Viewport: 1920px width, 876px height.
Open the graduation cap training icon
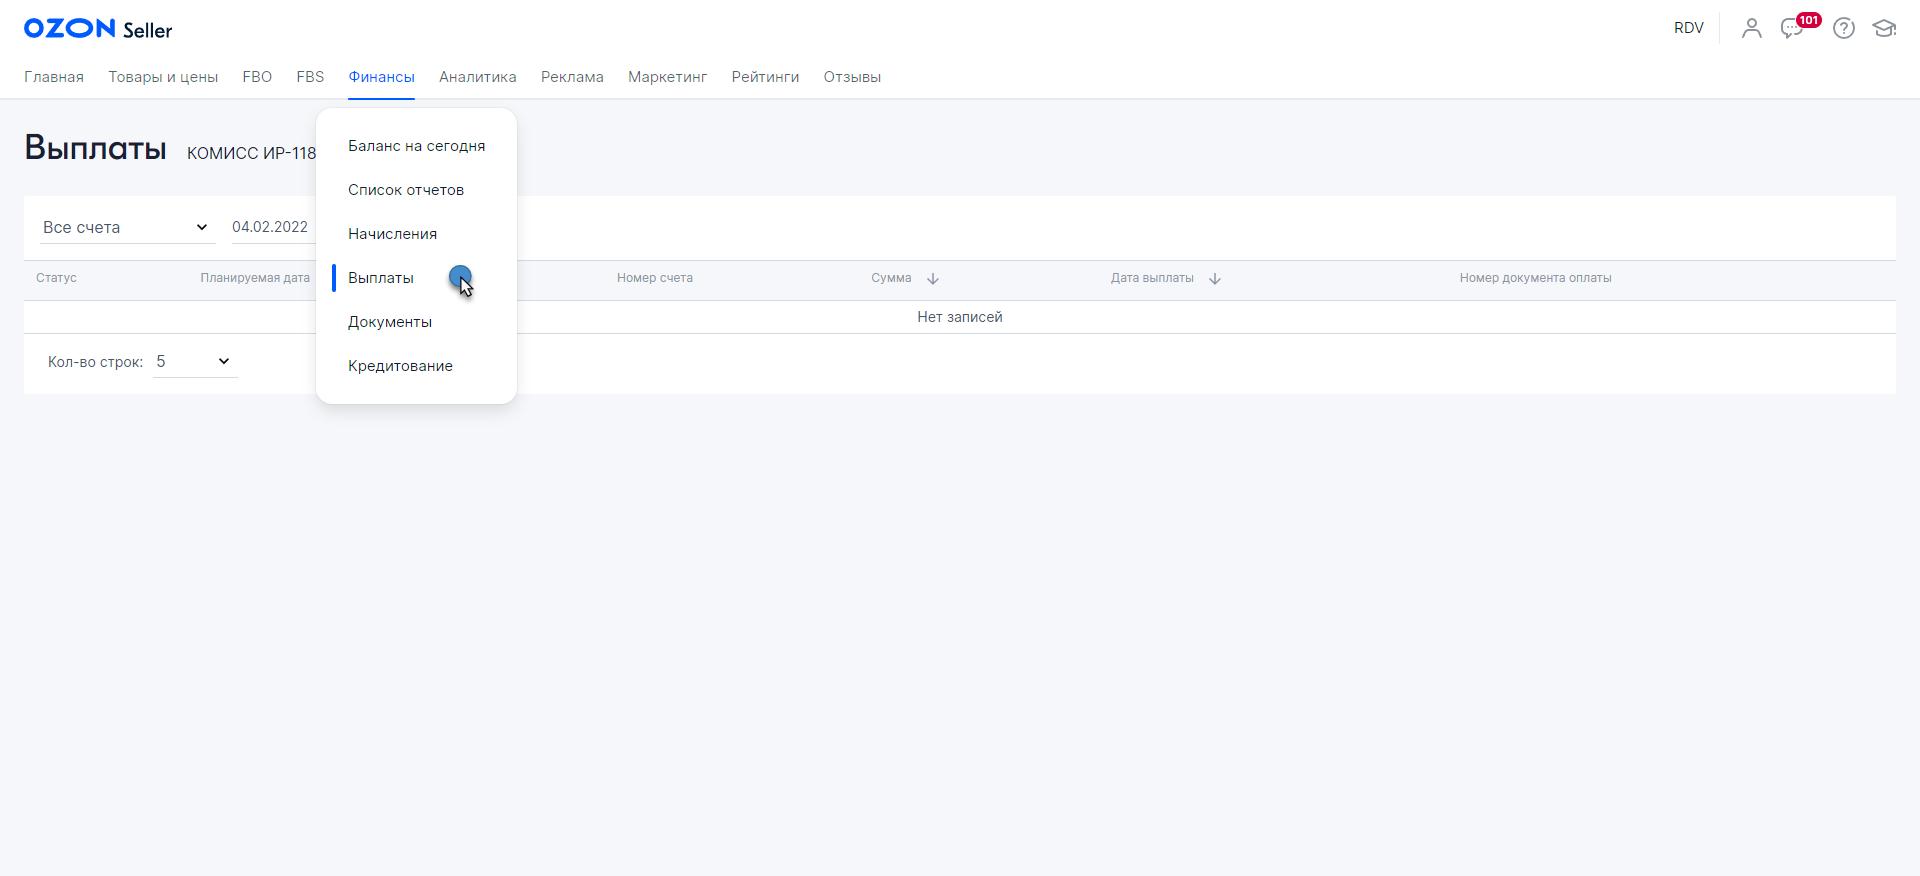pos(1884,28)
